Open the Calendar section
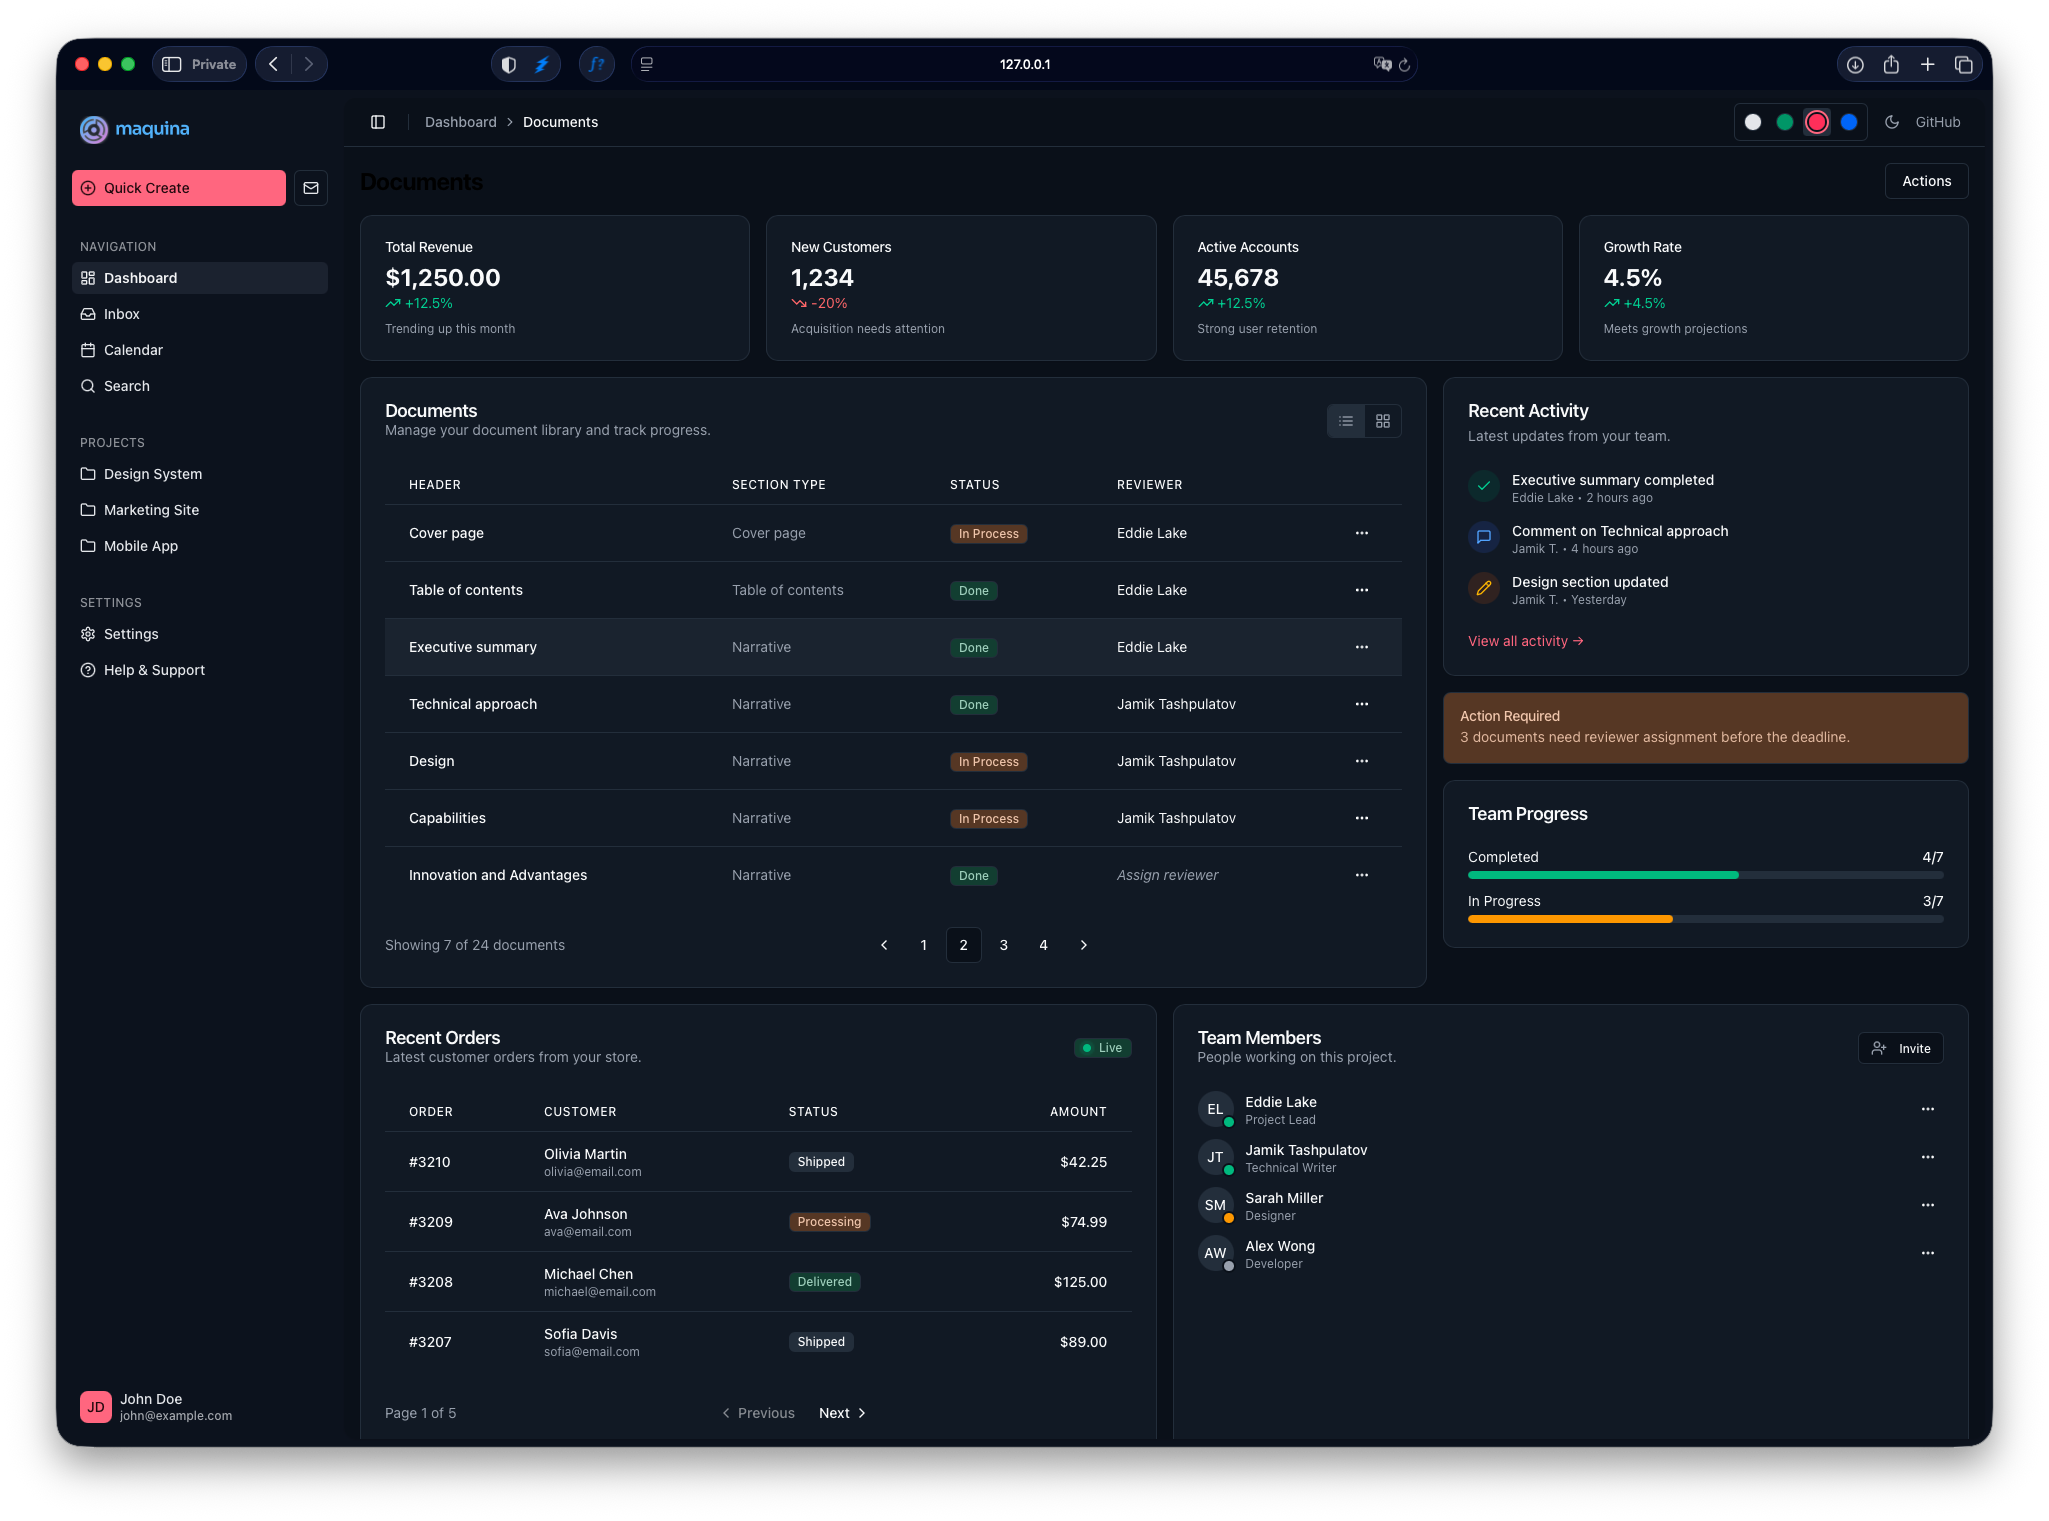Viewport: 2049px width, 1521px height. [133, 350]
